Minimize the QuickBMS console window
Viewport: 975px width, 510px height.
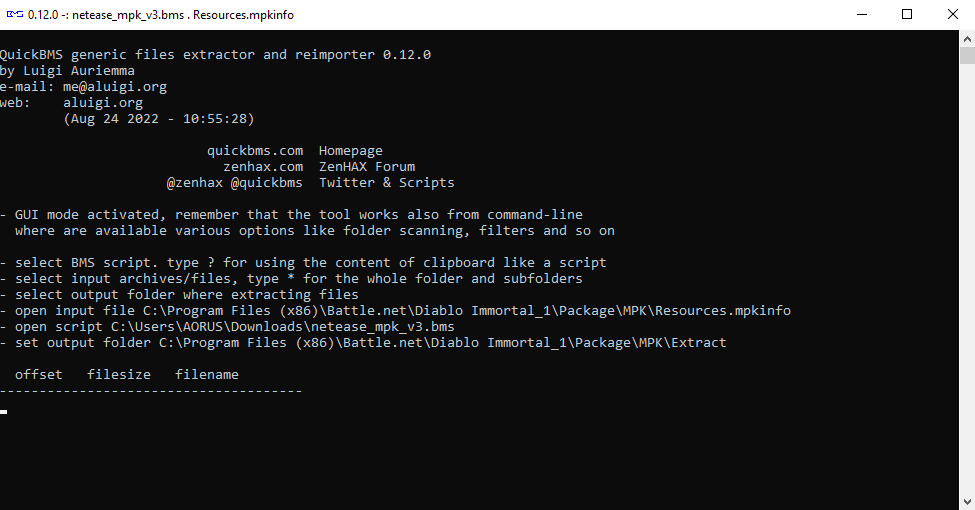(x=862, y=14)
